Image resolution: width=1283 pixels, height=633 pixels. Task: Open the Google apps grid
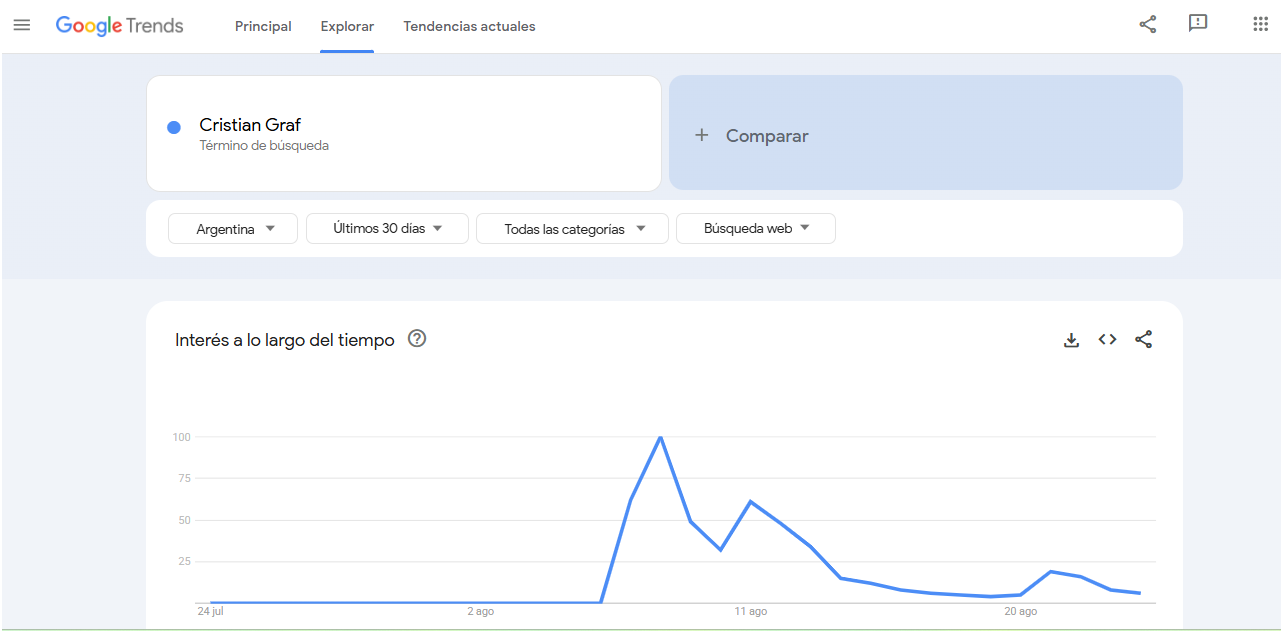pos(1260,25)
